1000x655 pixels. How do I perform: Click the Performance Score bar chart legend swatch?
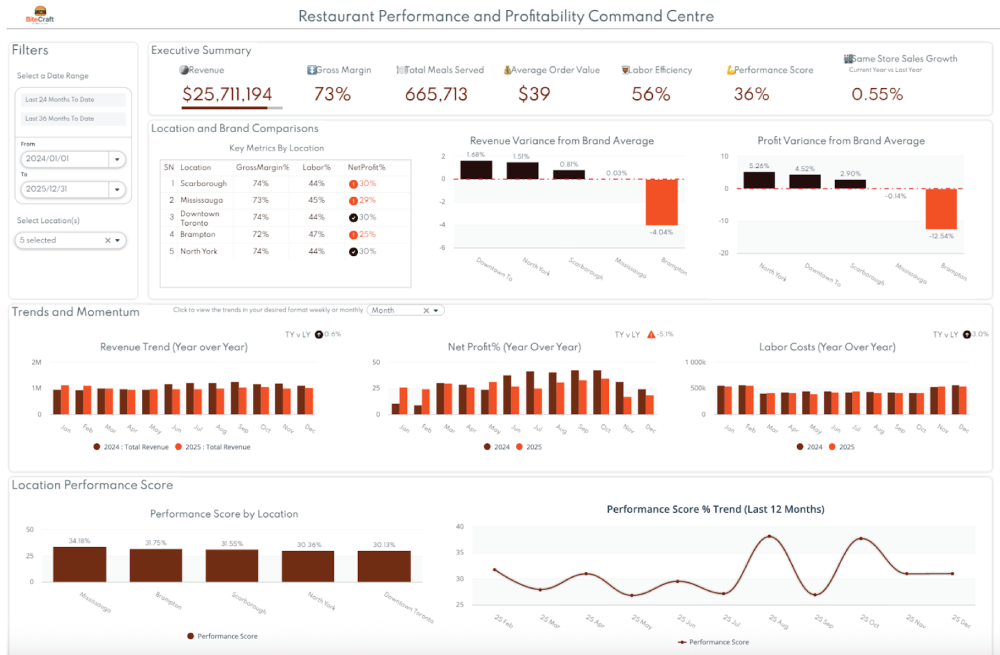point(190,637)
